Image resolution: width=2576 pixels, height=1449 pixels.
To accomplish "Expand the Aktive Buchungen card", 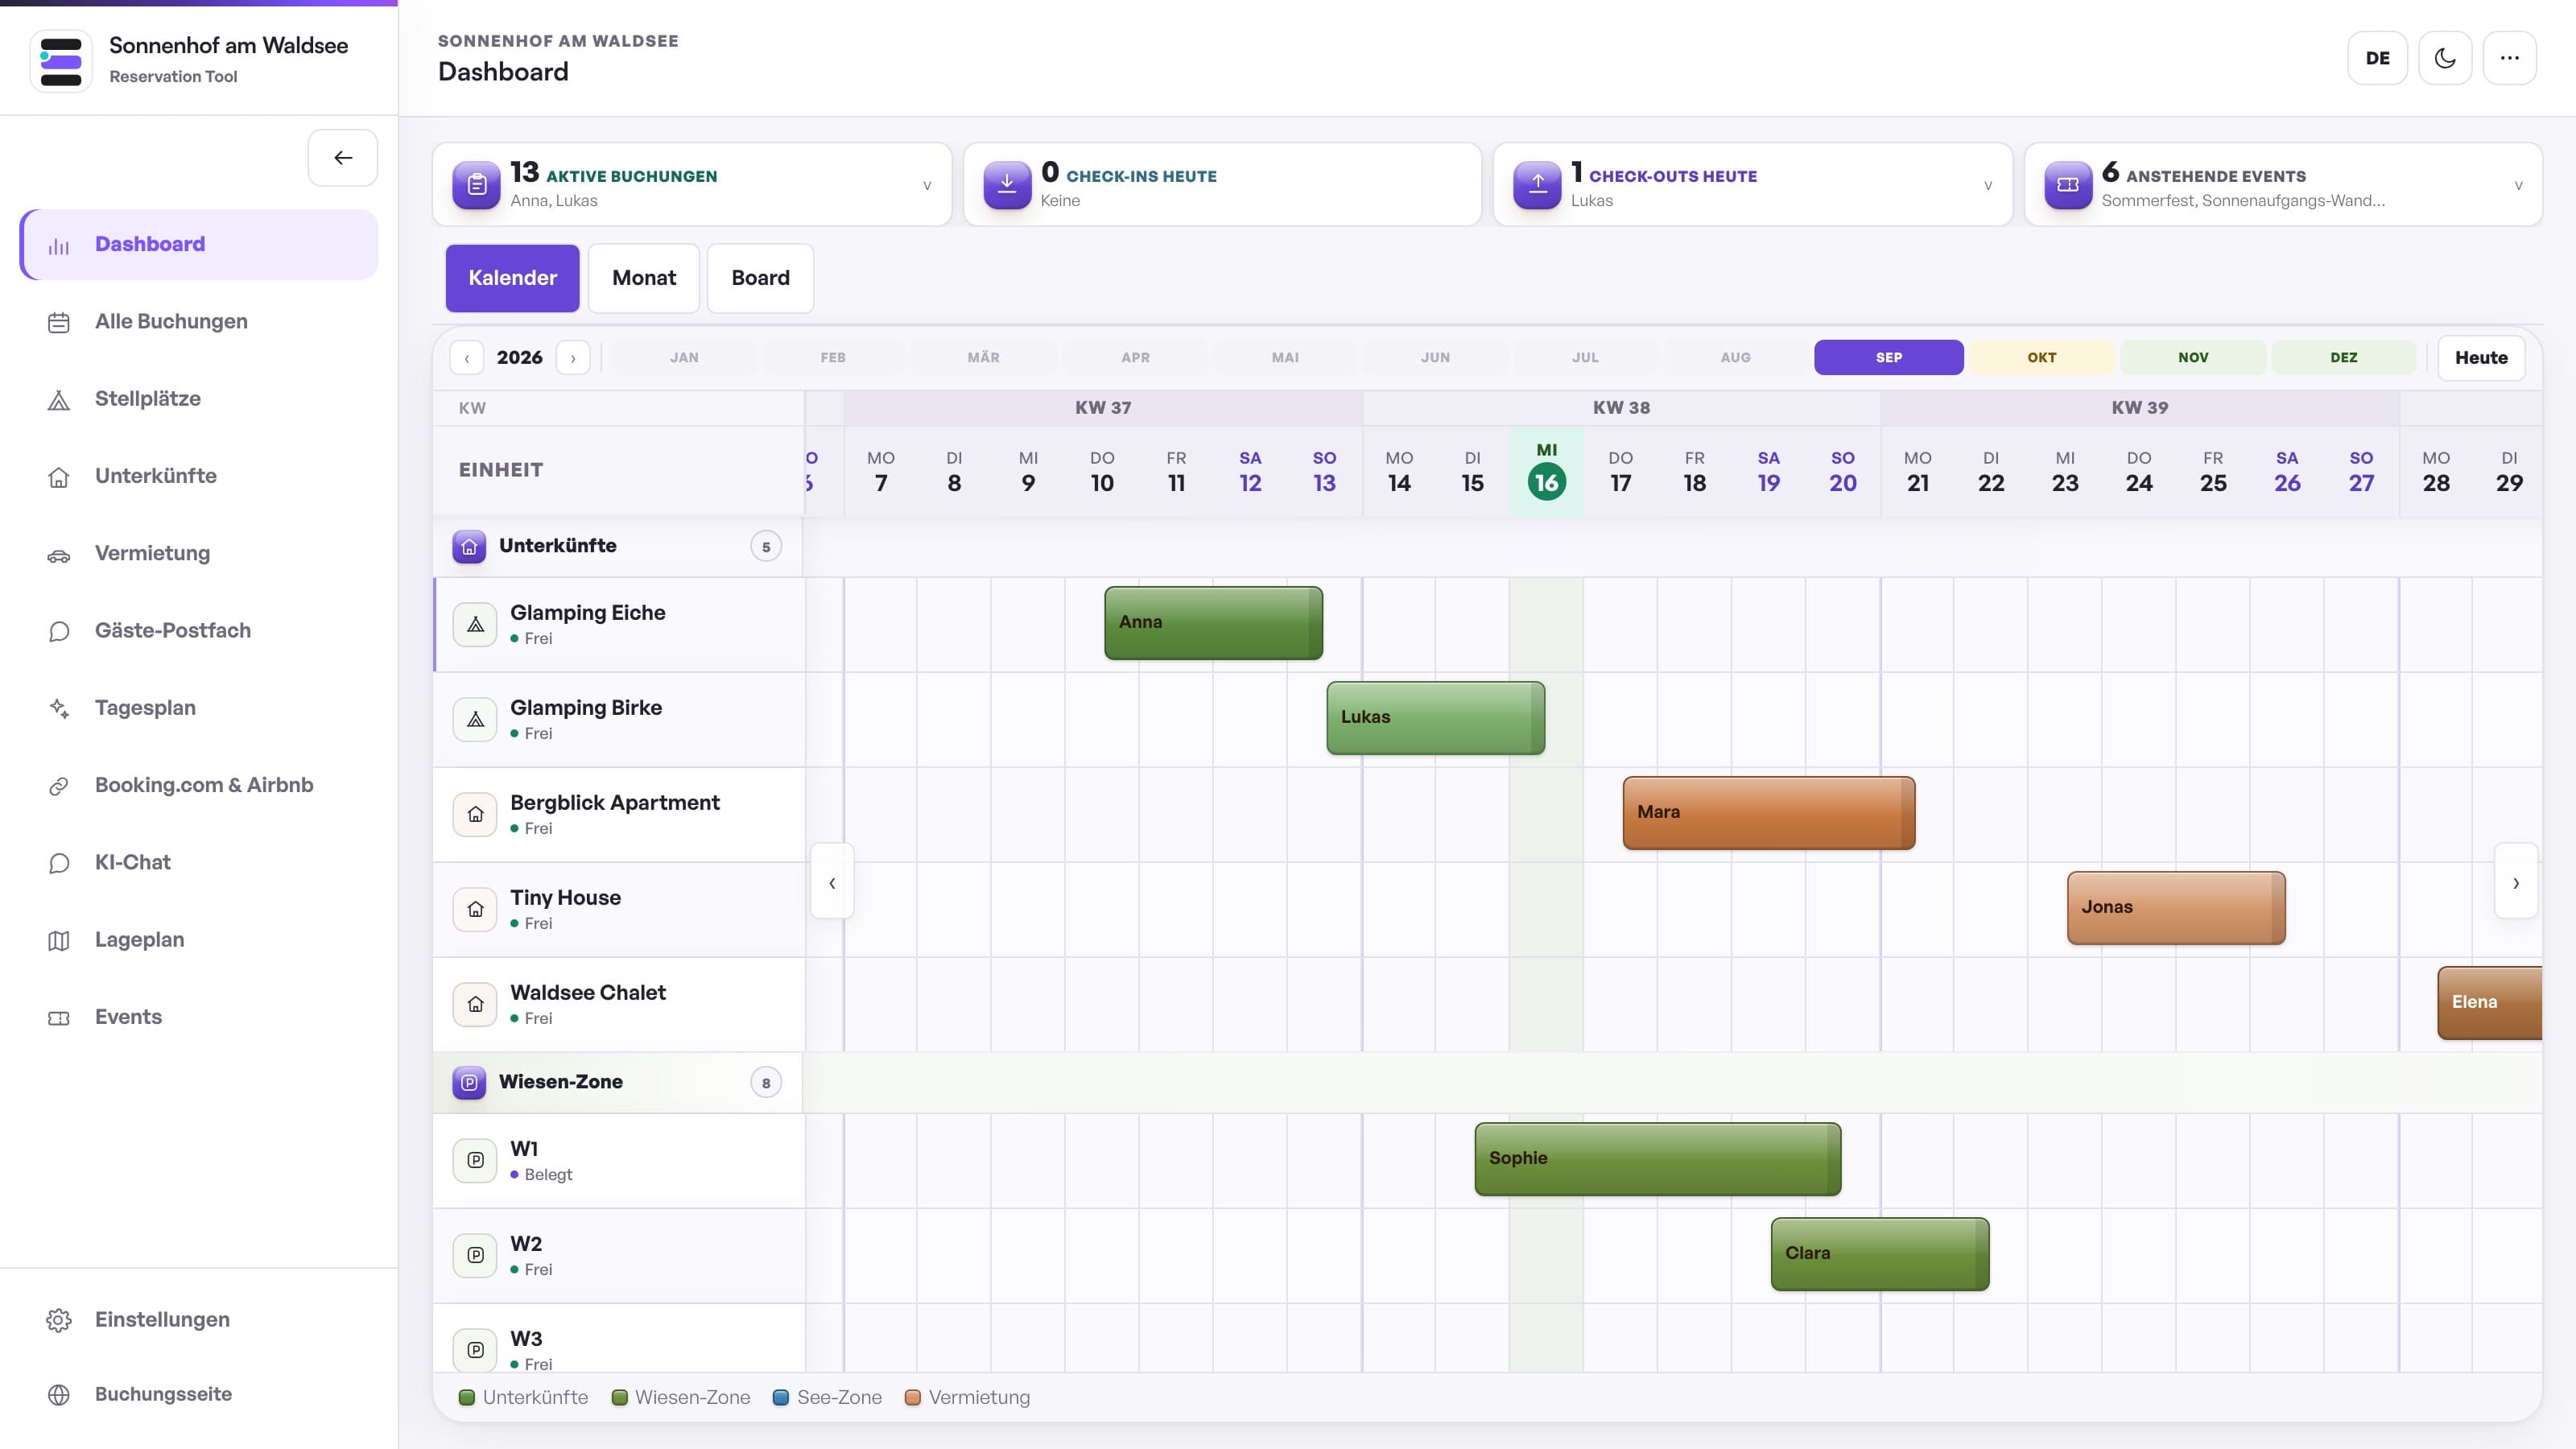I will pyautogui.click(x=692, y=185).
